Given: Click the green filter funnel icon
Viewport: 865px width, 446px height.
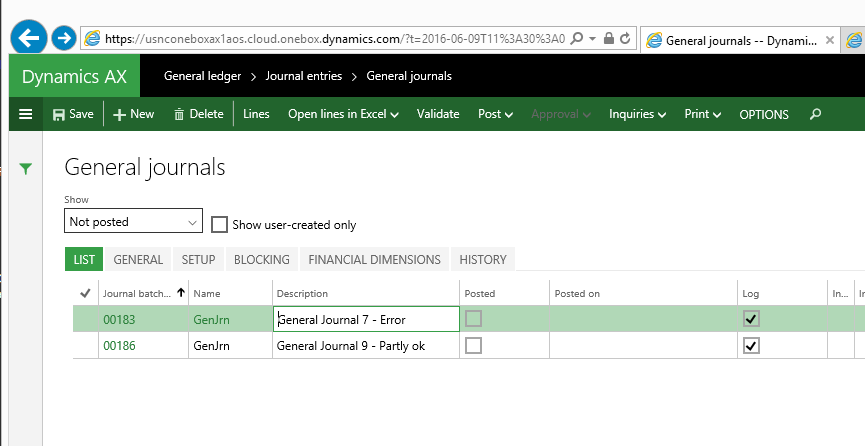Looking at the screenshot, I should click(25, 170).
